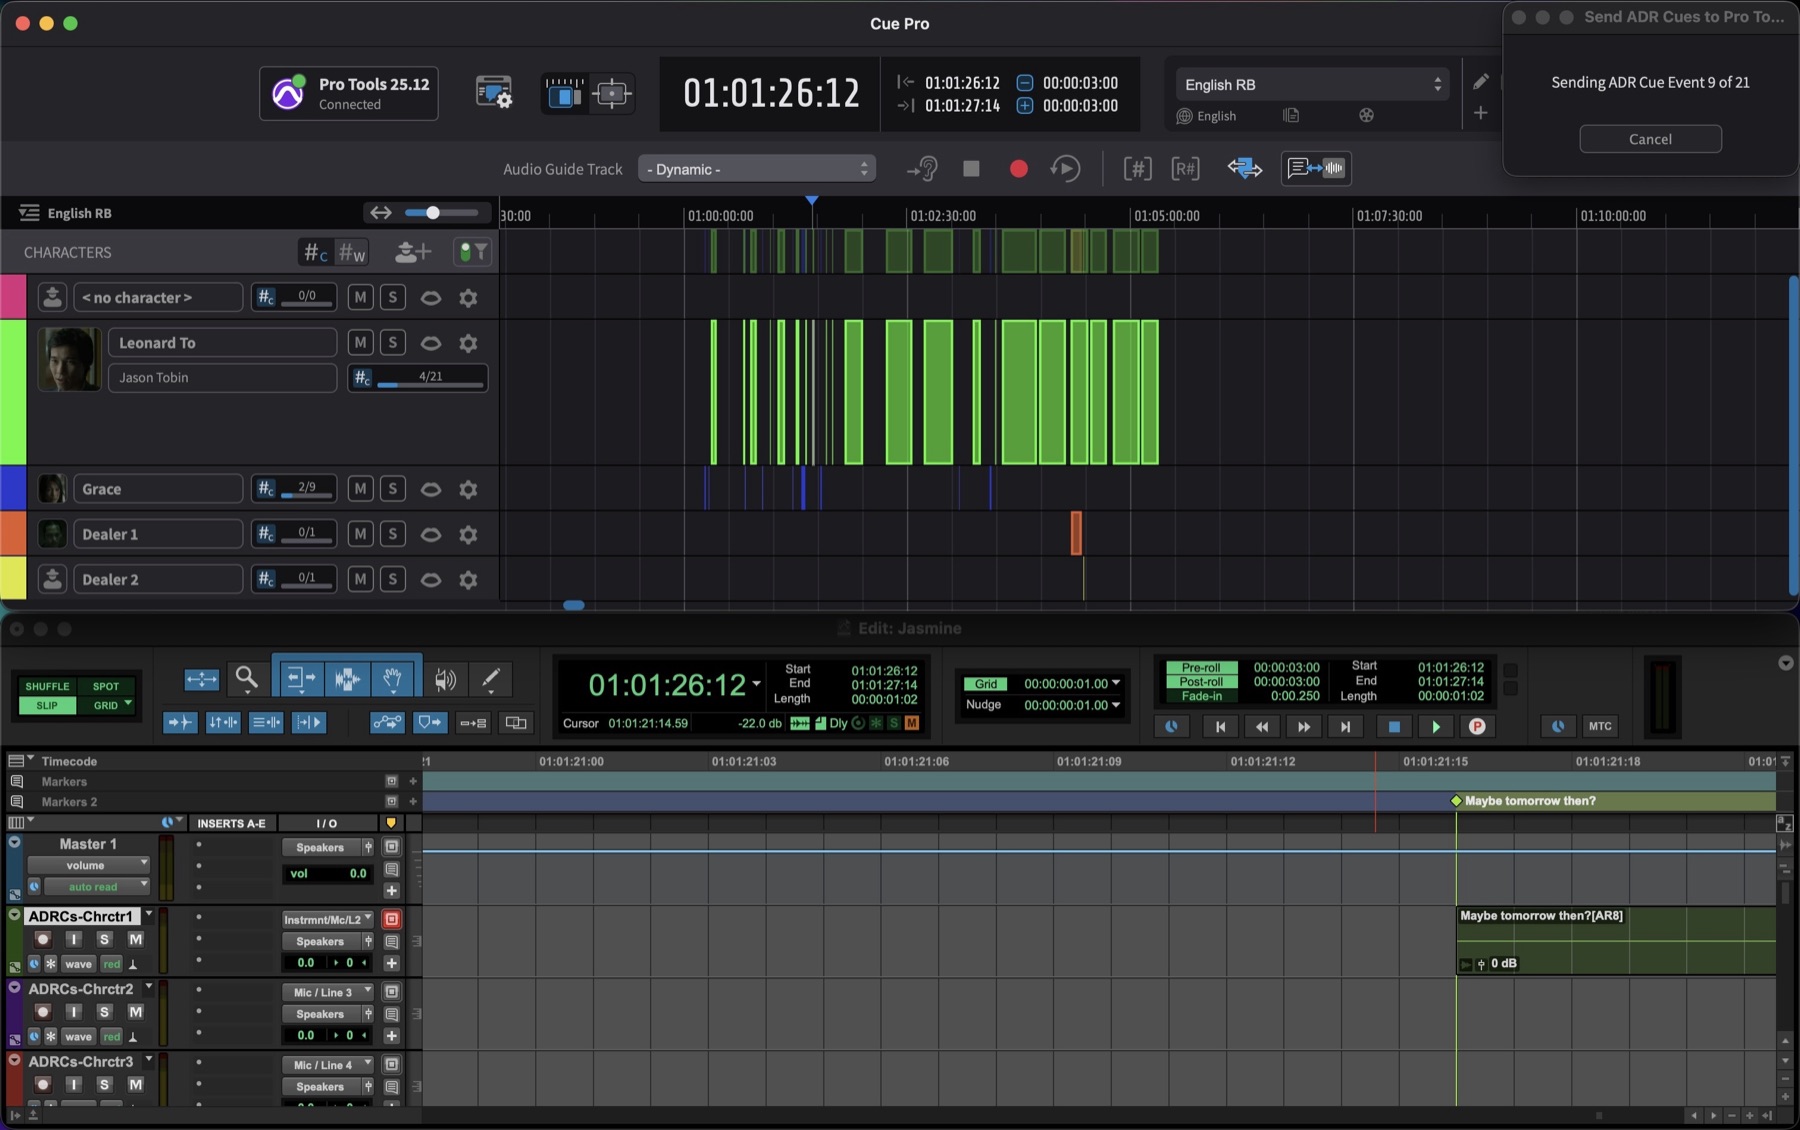Click the Pro Tools play button
The width and height of the screenshot is (1800, 1130).
pyautogui.click(x=1436, y=727)
